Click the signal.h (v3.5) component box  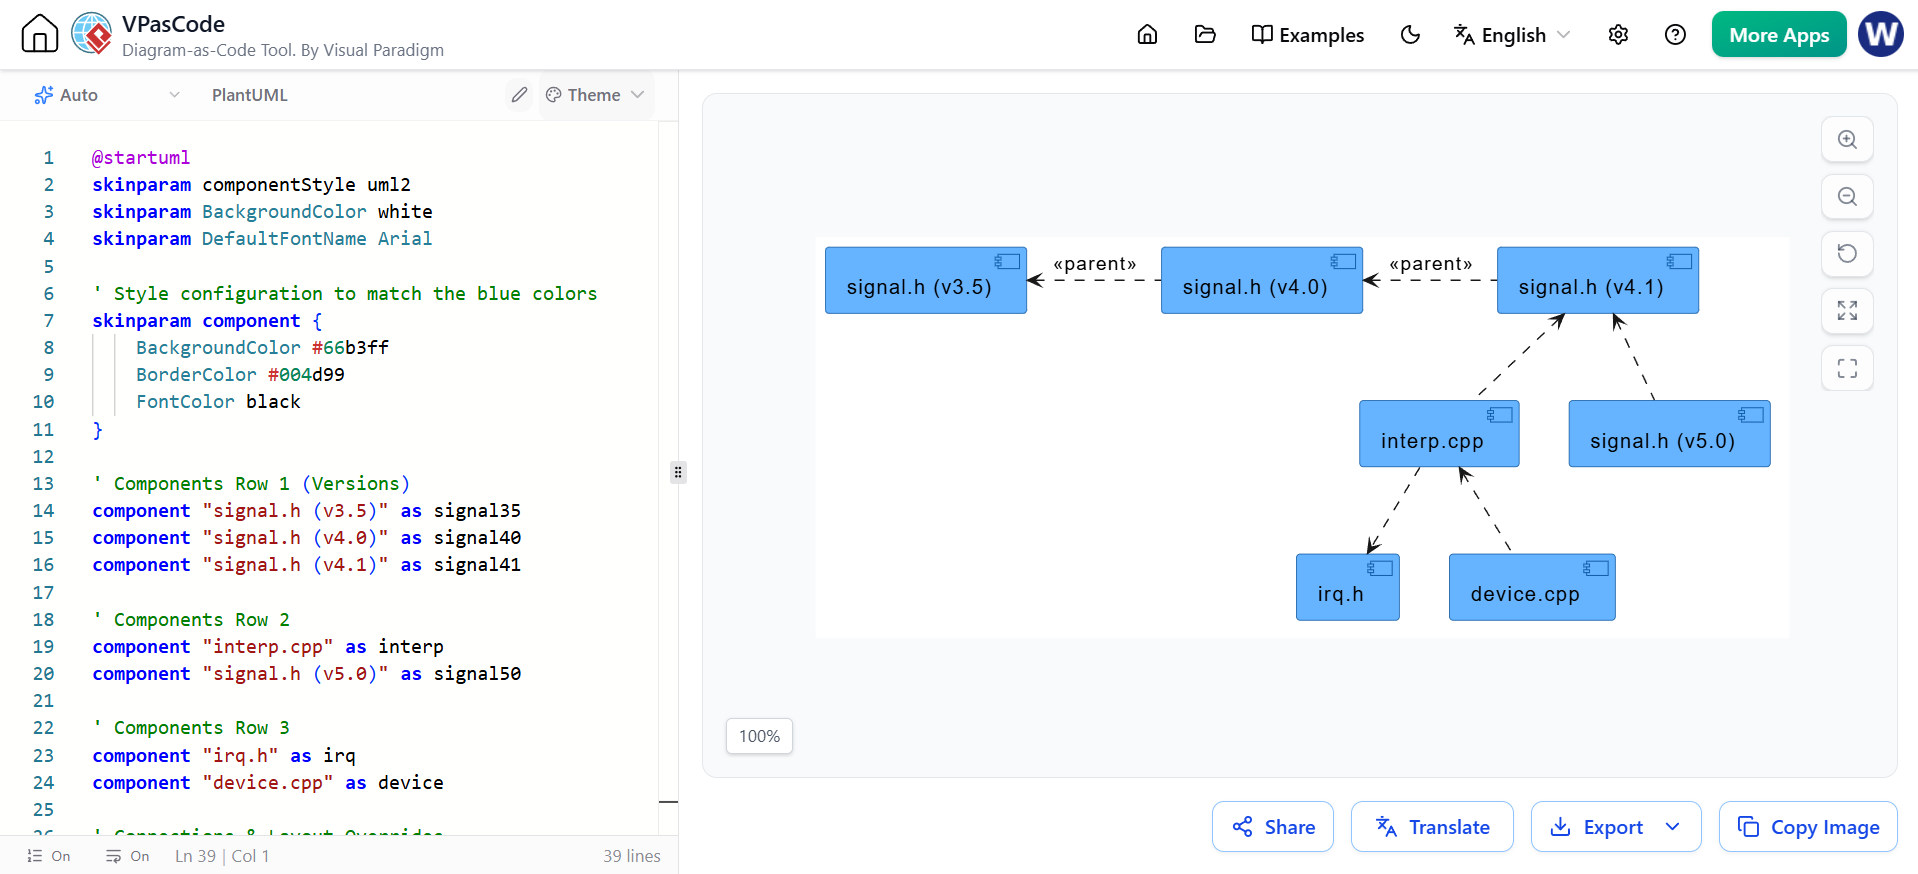point(926,281)
